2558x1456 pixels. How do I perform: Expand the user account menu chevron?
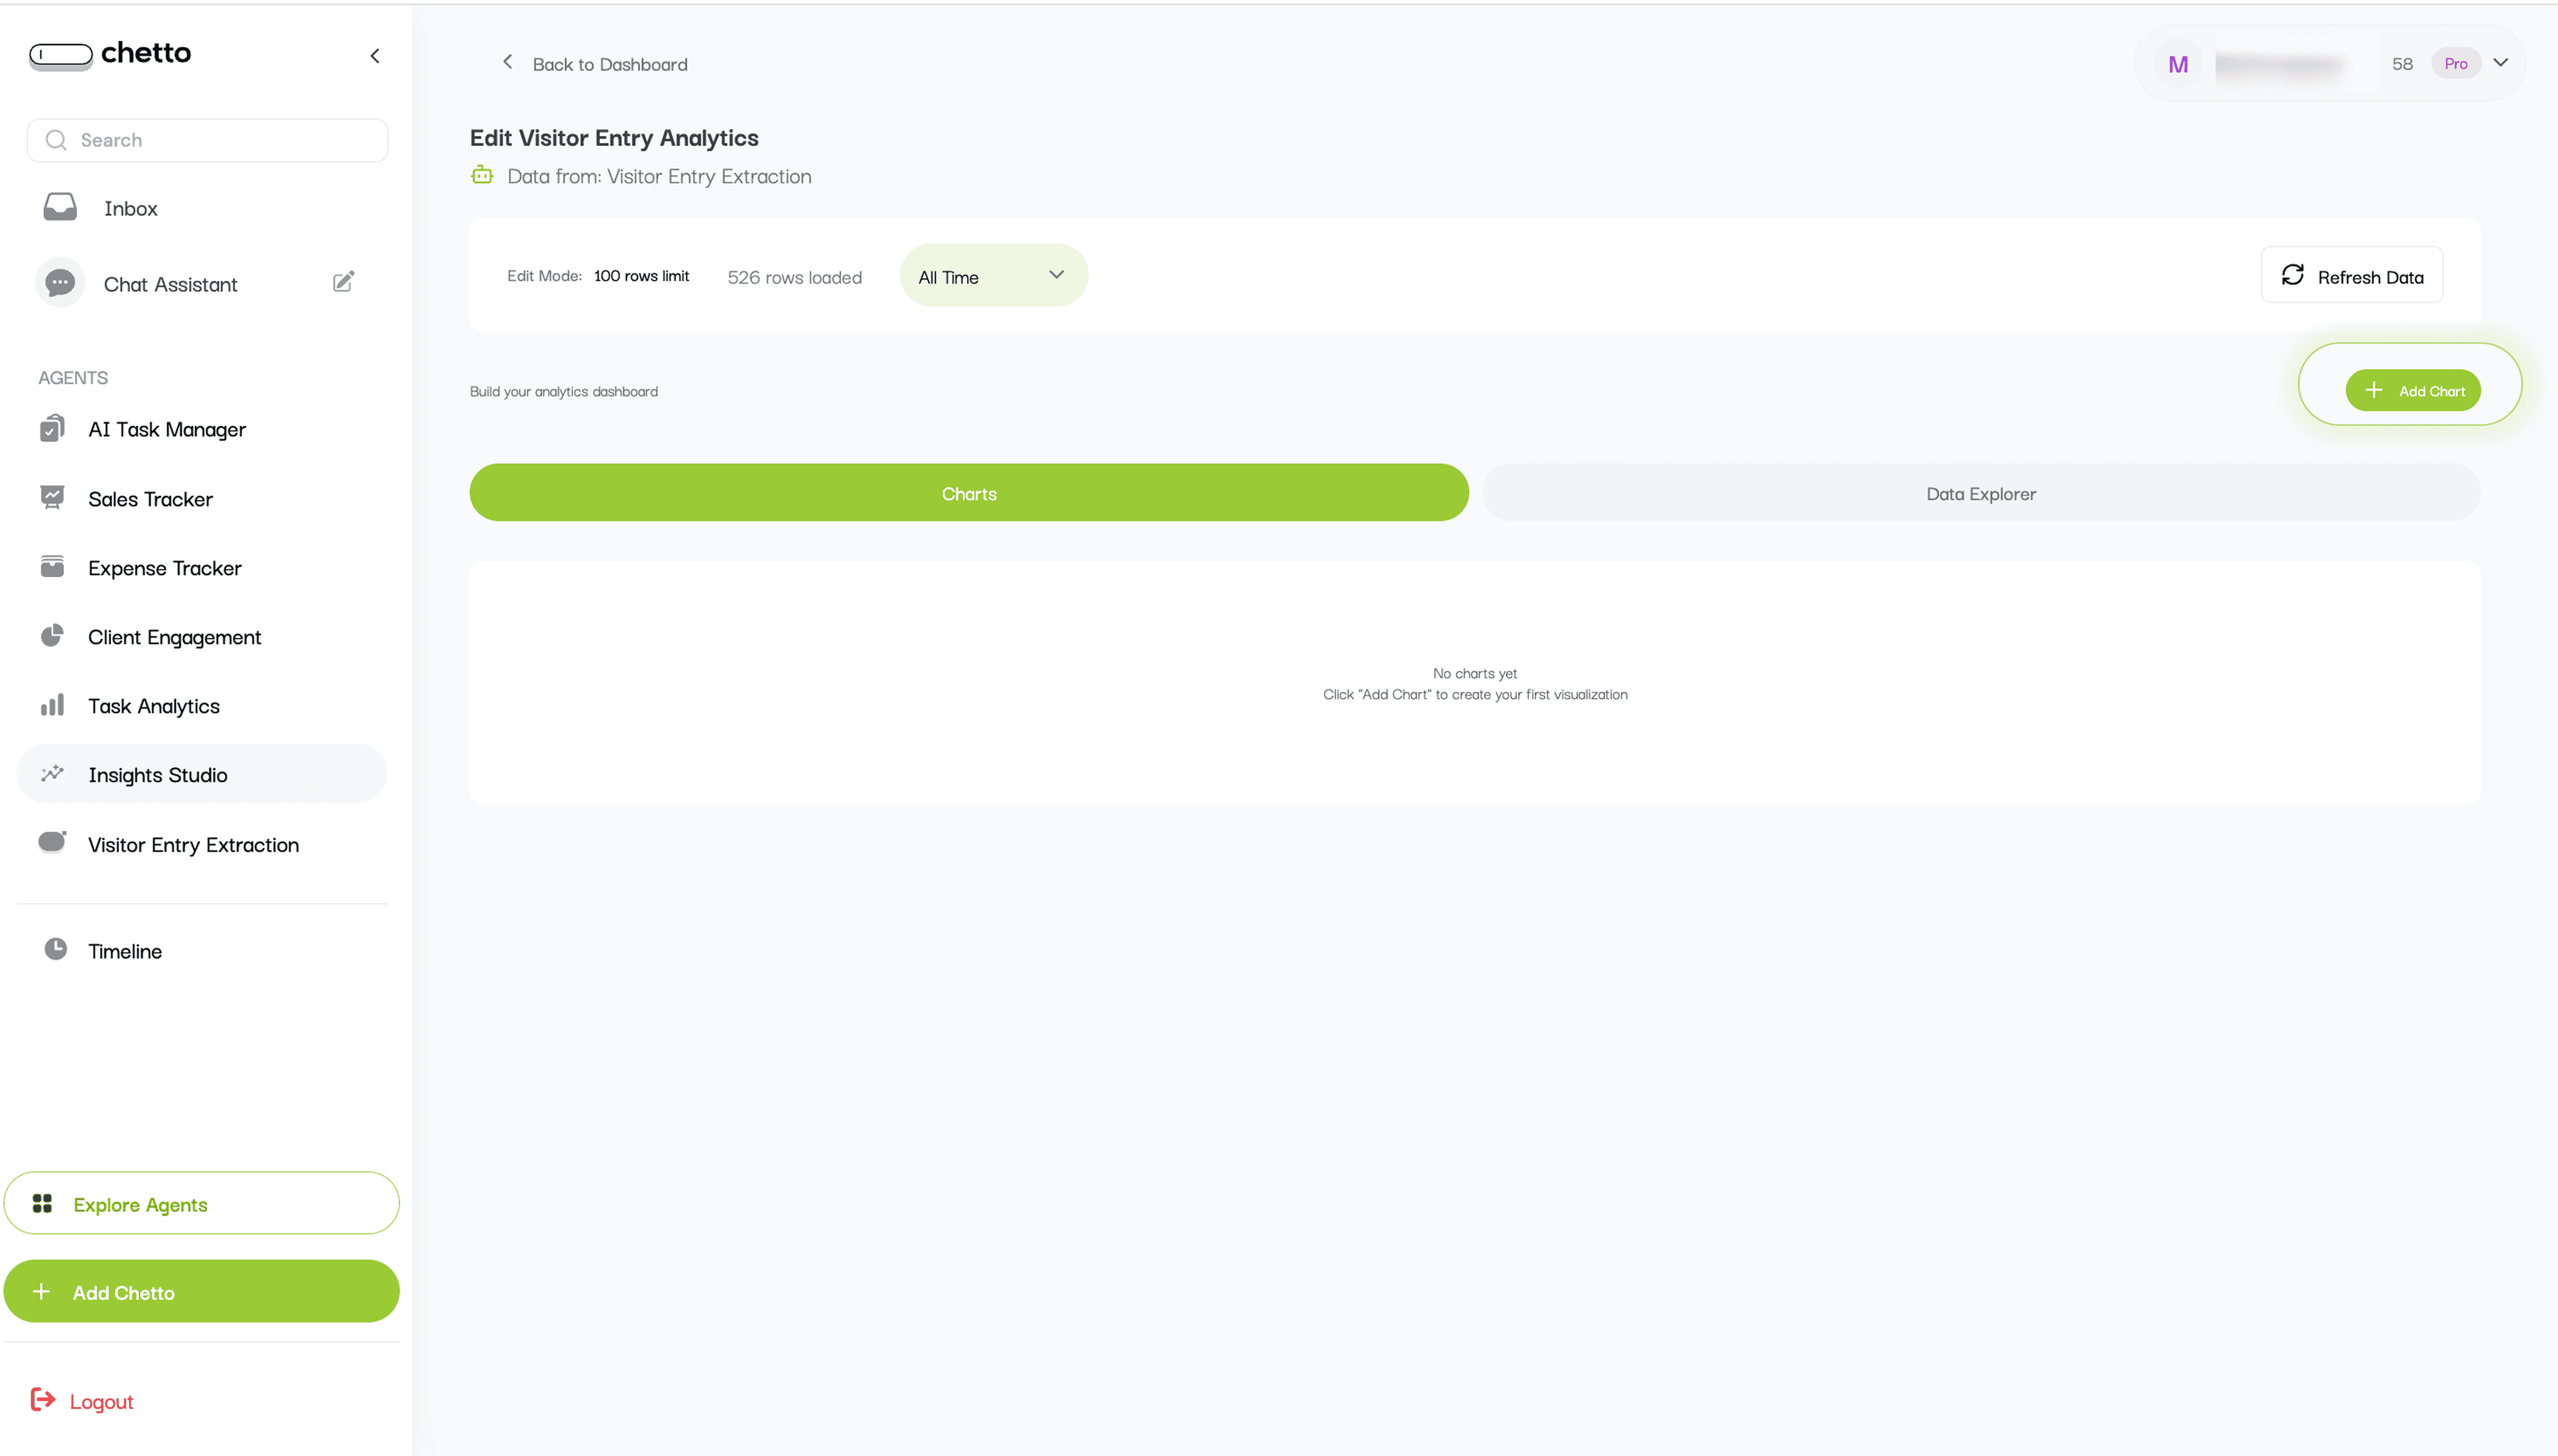click(x=2500, y=63)
